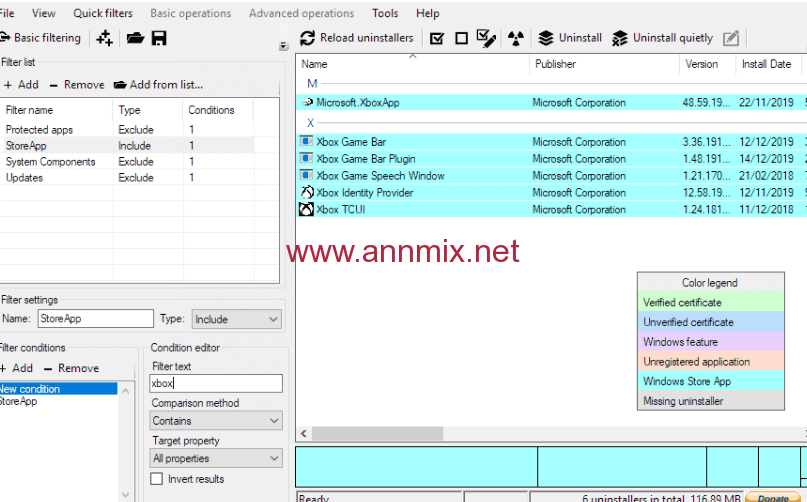Open the Quick filters menu
This screenshot has height=502, width=807.
pos(103,13)
